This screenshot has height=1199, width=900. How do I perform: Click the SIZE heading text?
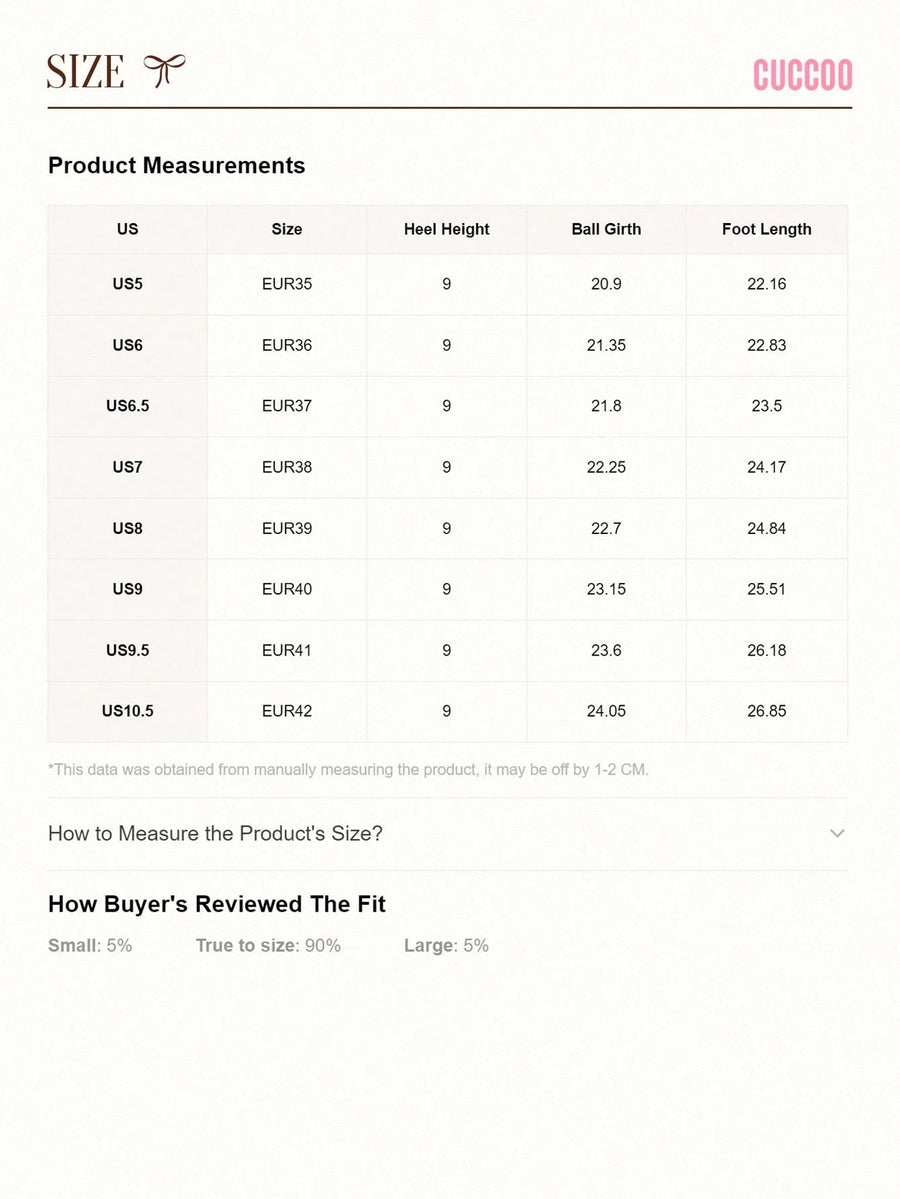(x=85, y=72)
